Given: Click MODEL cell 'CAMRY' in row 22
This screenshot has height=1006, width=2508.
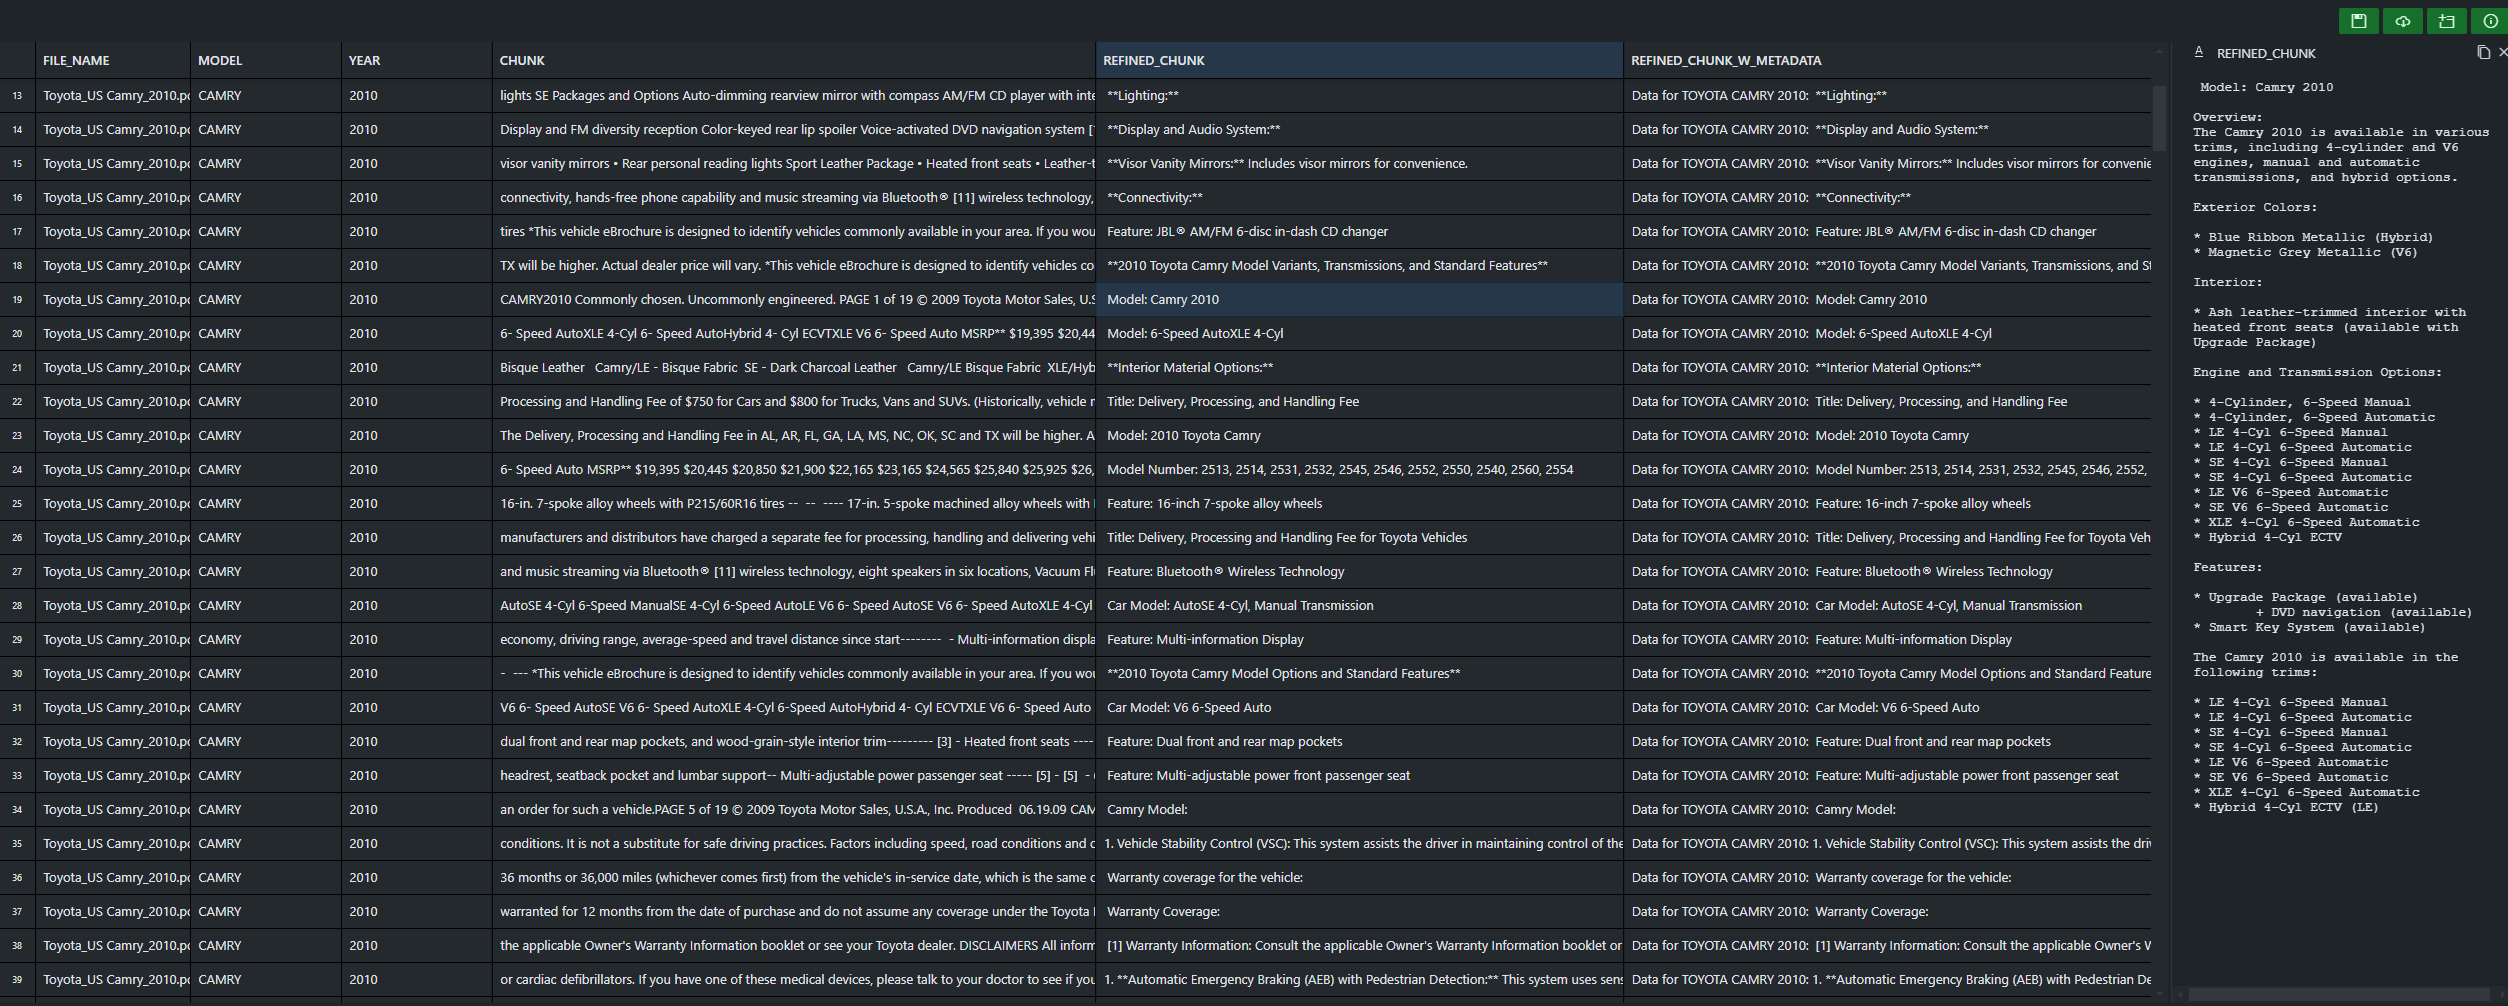Looking at the screenshot, I should [265, 402].
